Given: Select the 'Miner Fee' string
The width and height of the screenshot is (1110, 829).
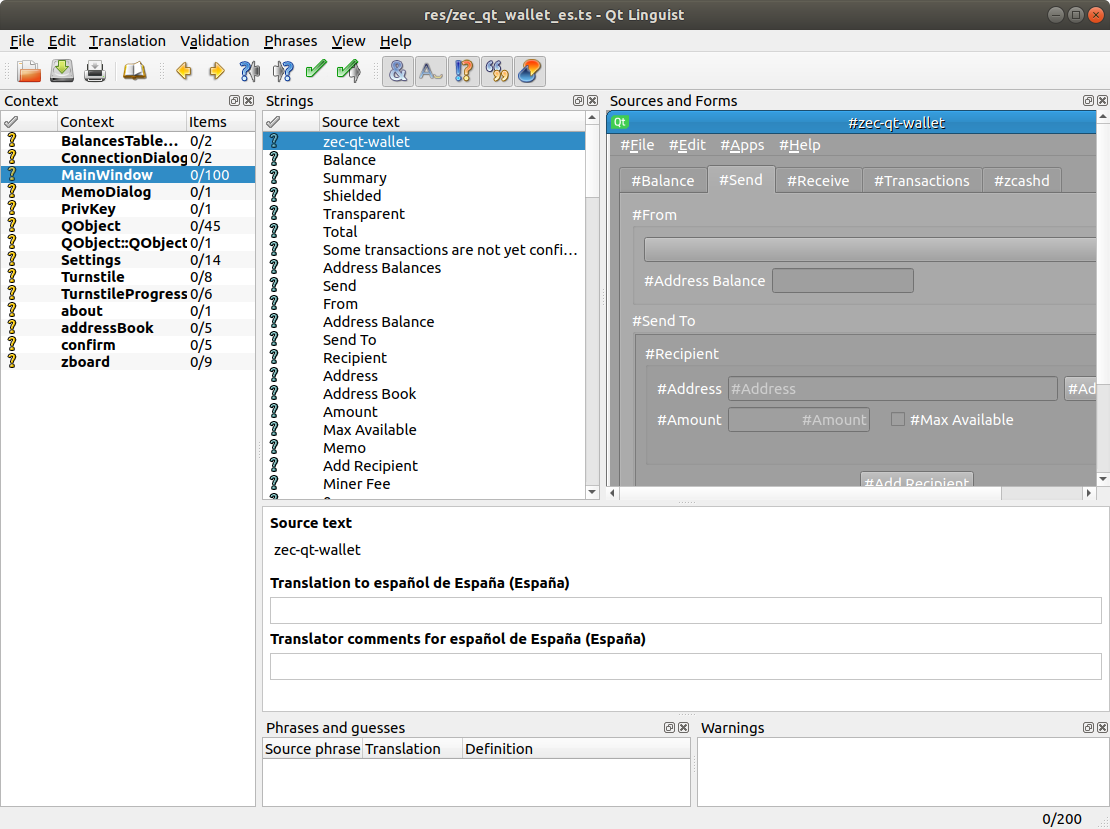Looking at the screenshot, I should tap(424, 484).
